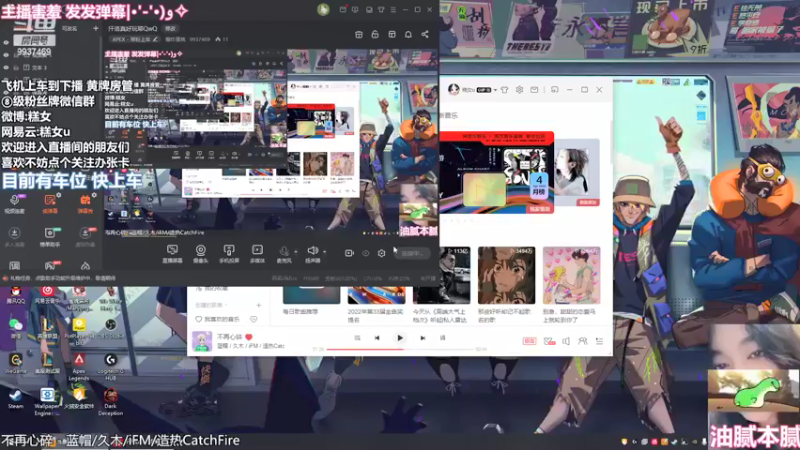Switch music player to mini mode
Viewport: 800px width, 450px height.
555,90
